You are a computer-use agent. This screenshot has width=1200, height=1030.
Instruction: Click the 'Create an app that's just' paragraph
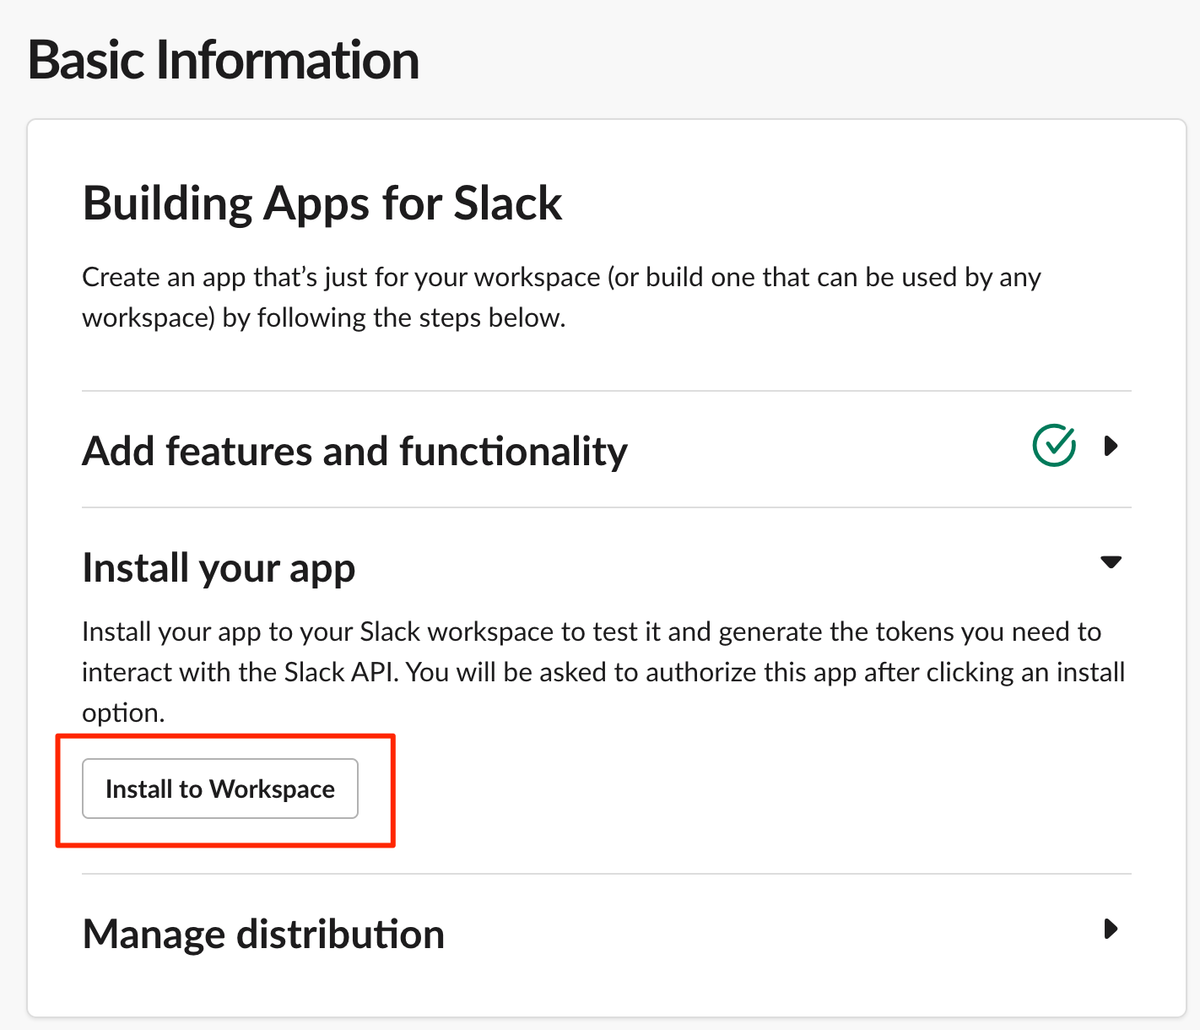[x=561, y=297]
